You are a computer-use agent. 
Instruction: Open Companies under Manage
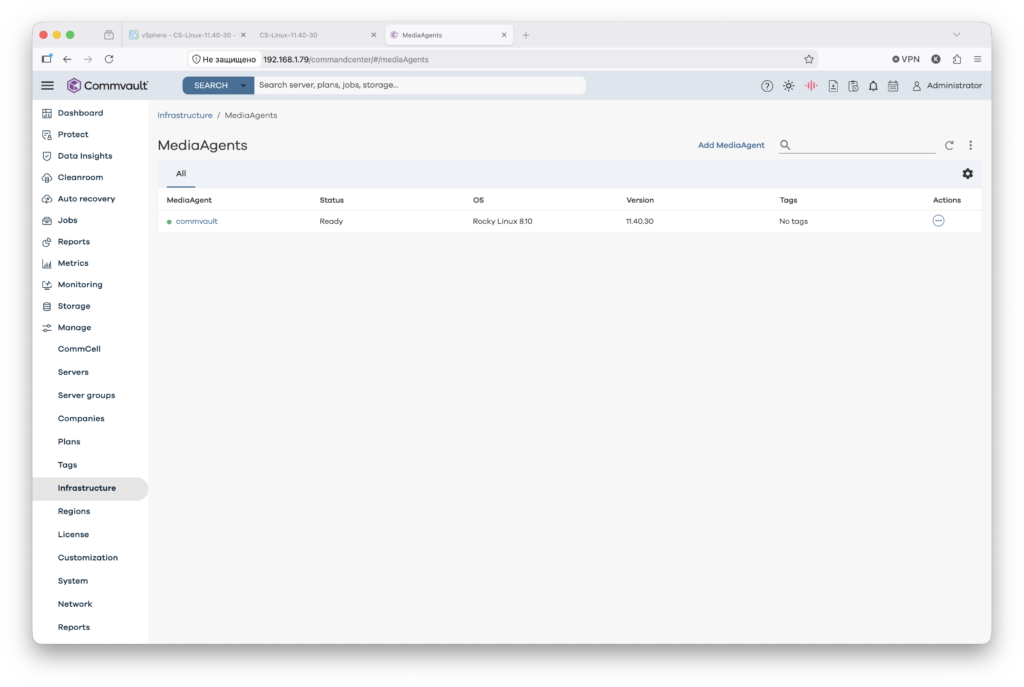(81, 419)
